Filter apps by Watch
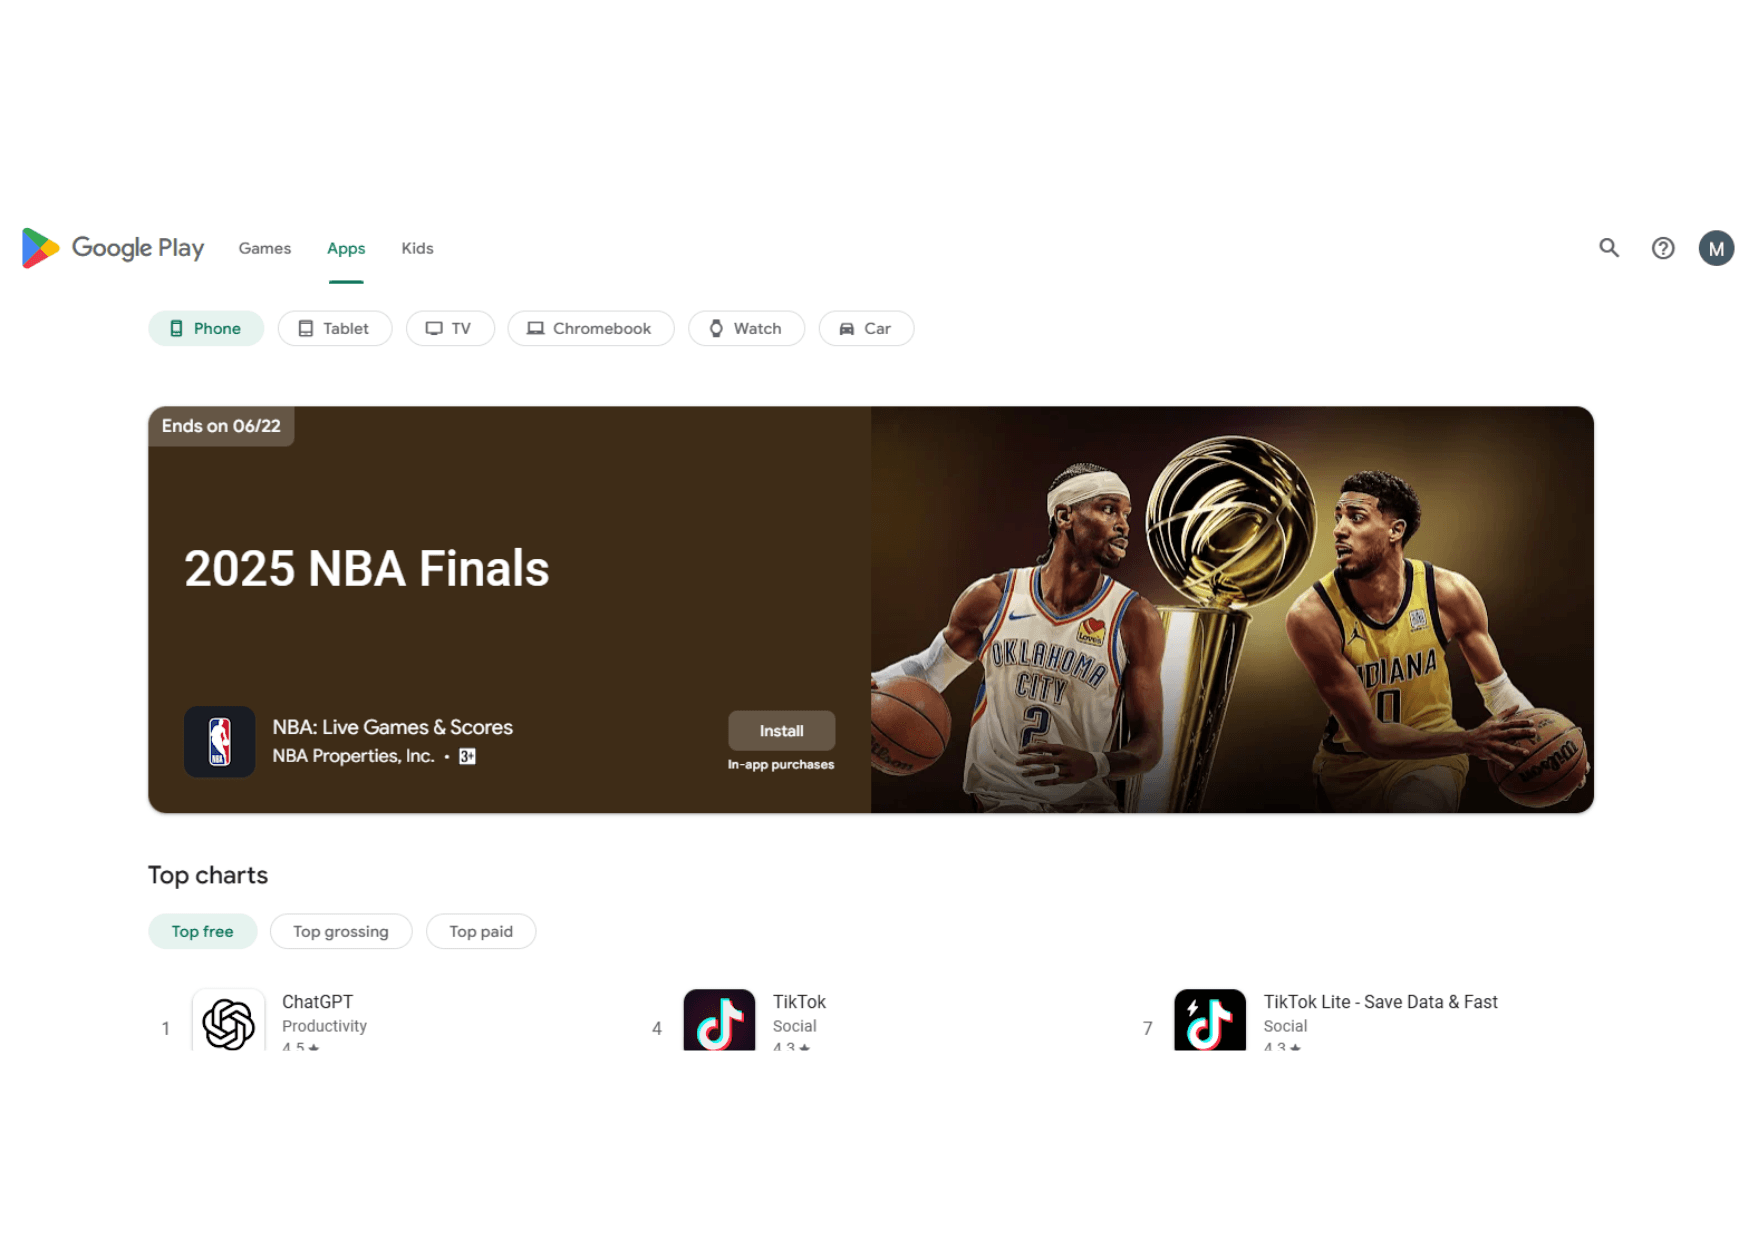This screenshot has width=1748, height=1240. coord(745,328)
